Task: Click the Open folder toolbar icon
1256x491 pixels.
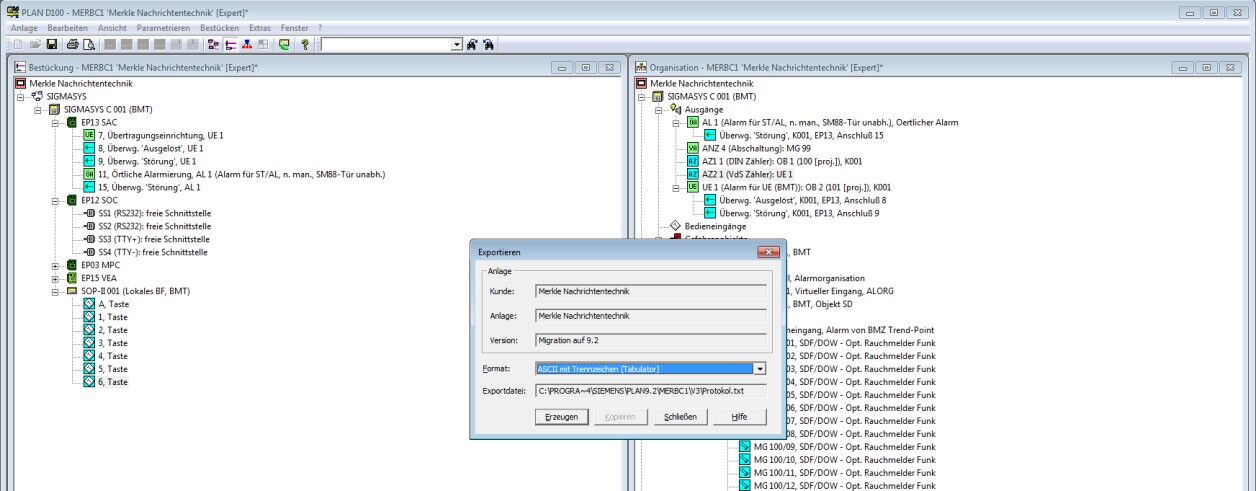Action: [34, 45]
